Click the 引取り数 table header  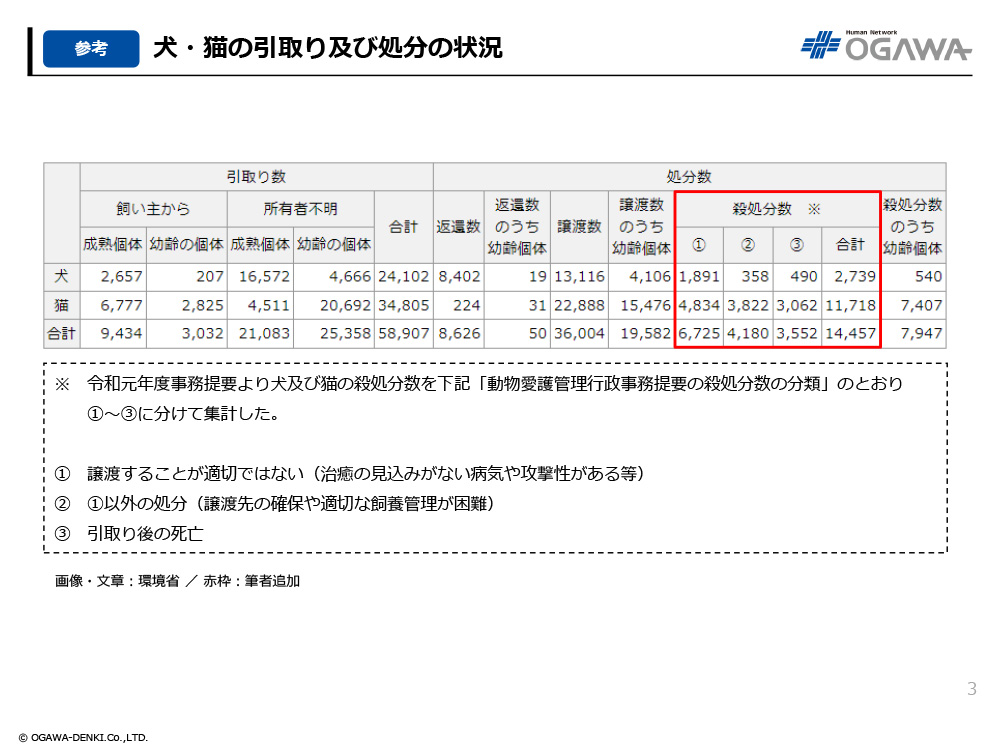click(256, 176)
